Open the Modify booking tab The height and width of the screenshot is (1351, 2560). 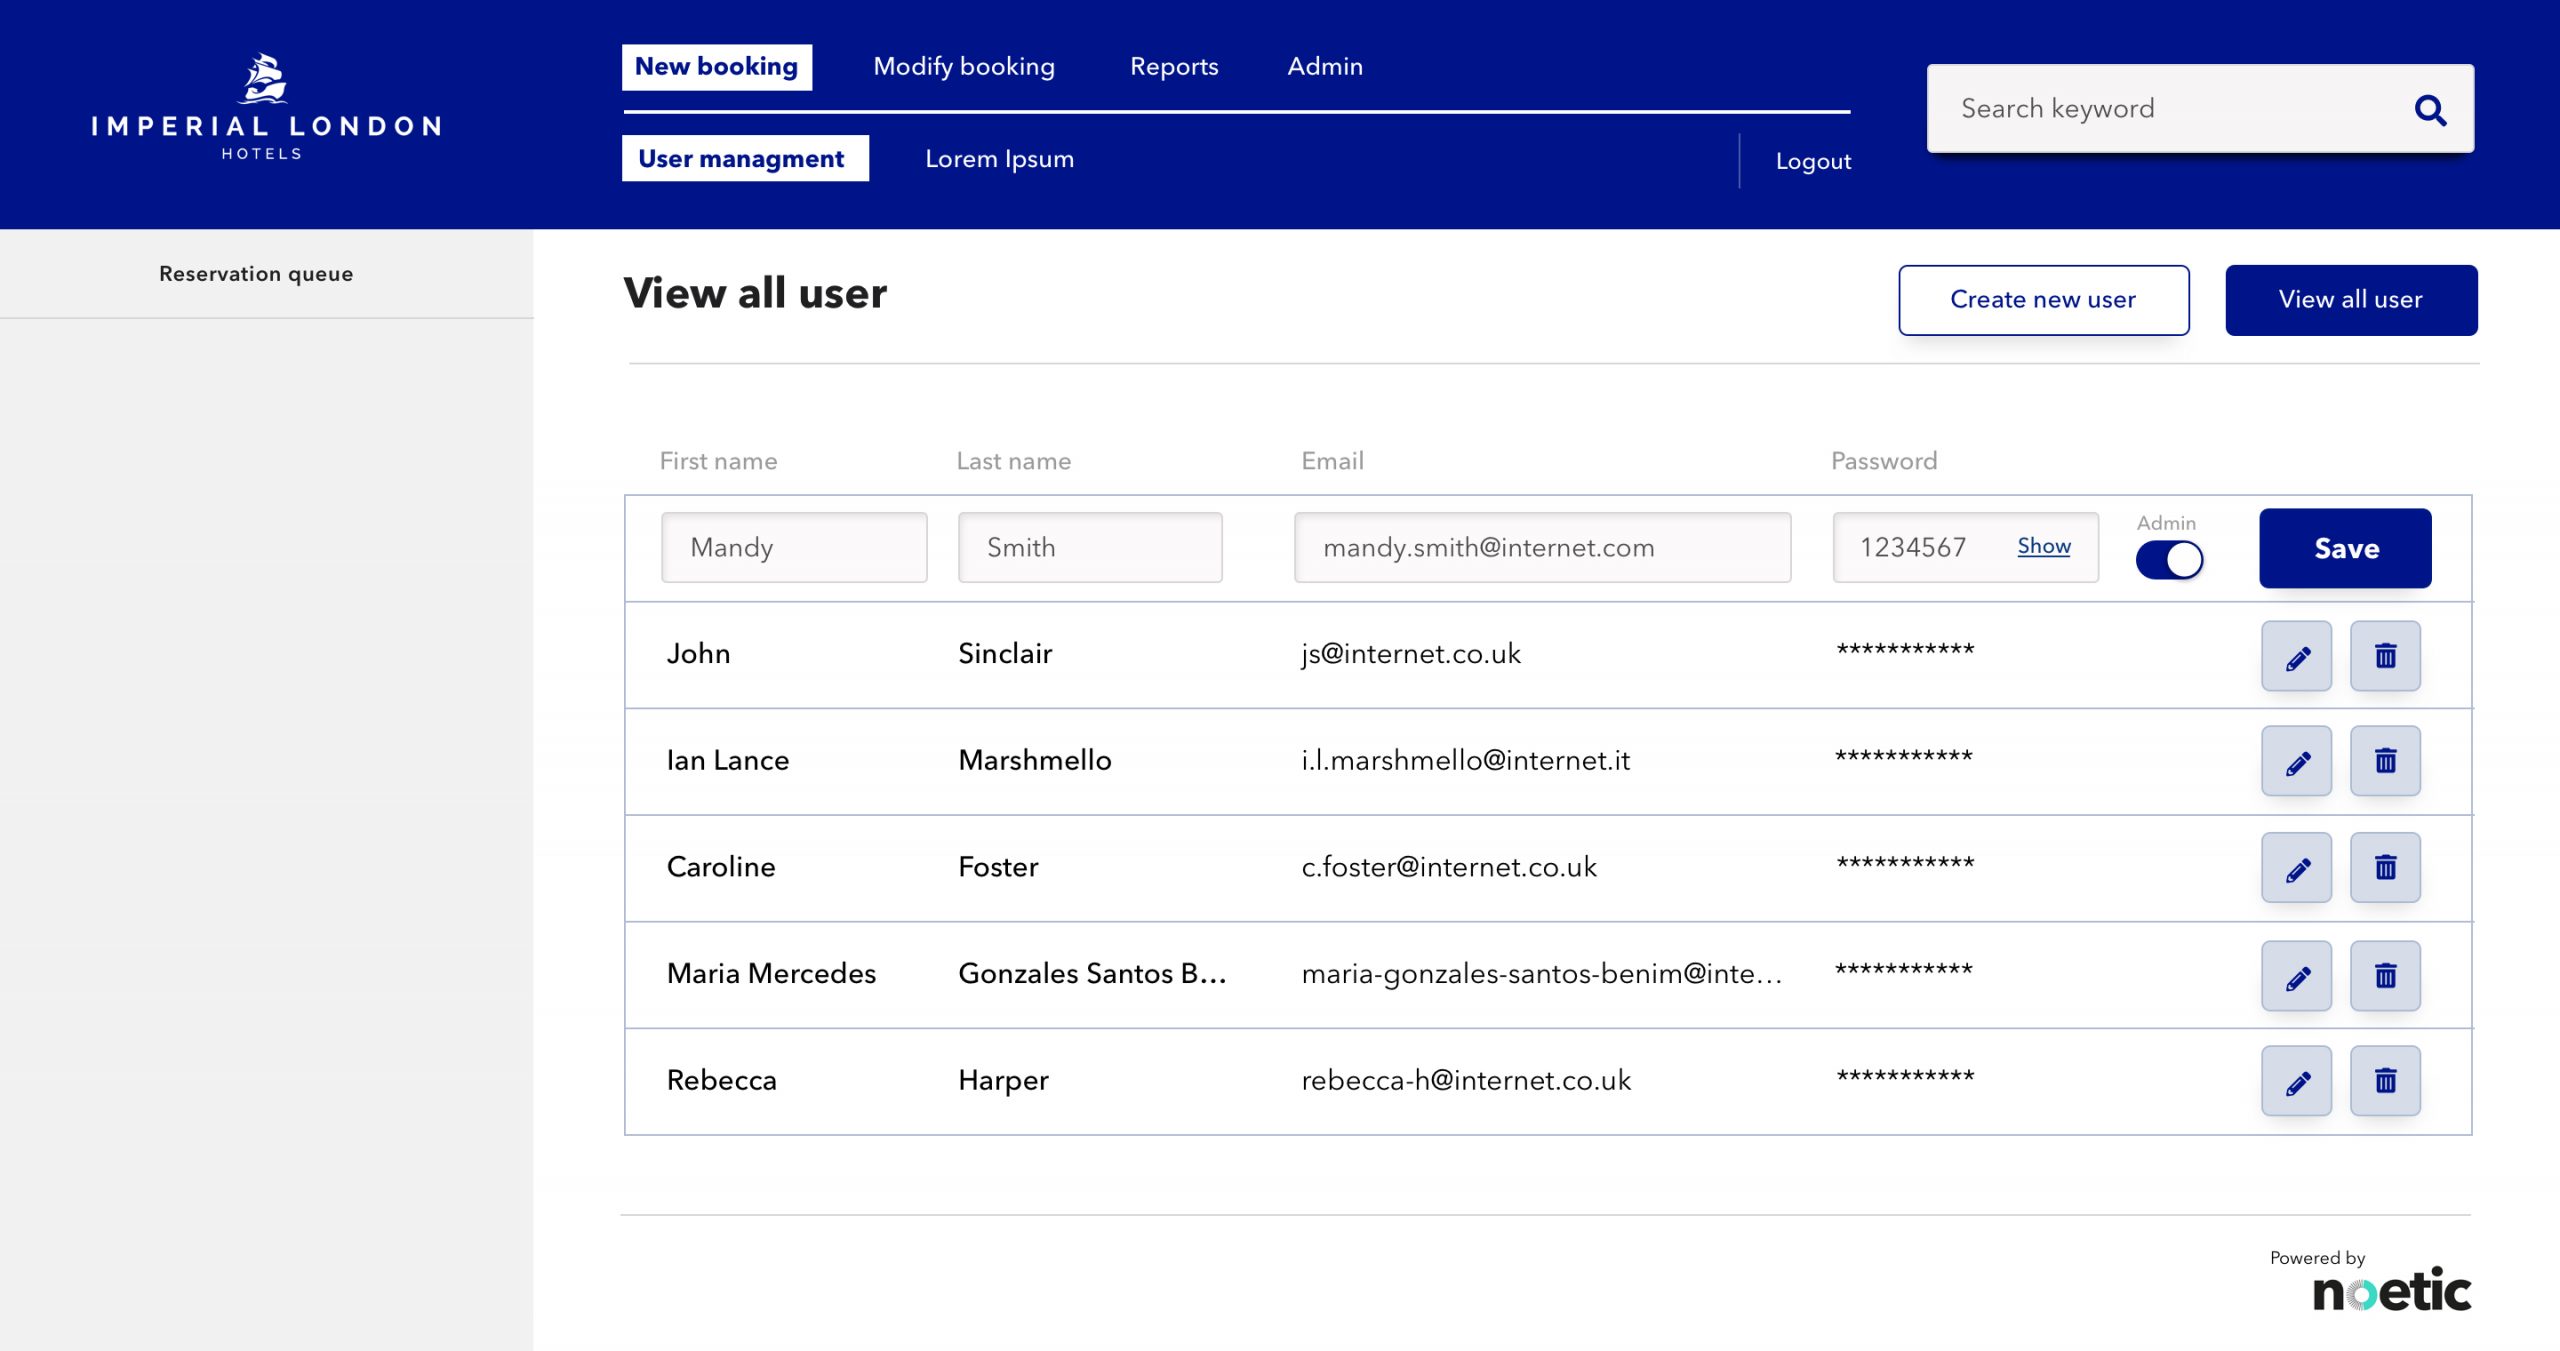(963, 67)
